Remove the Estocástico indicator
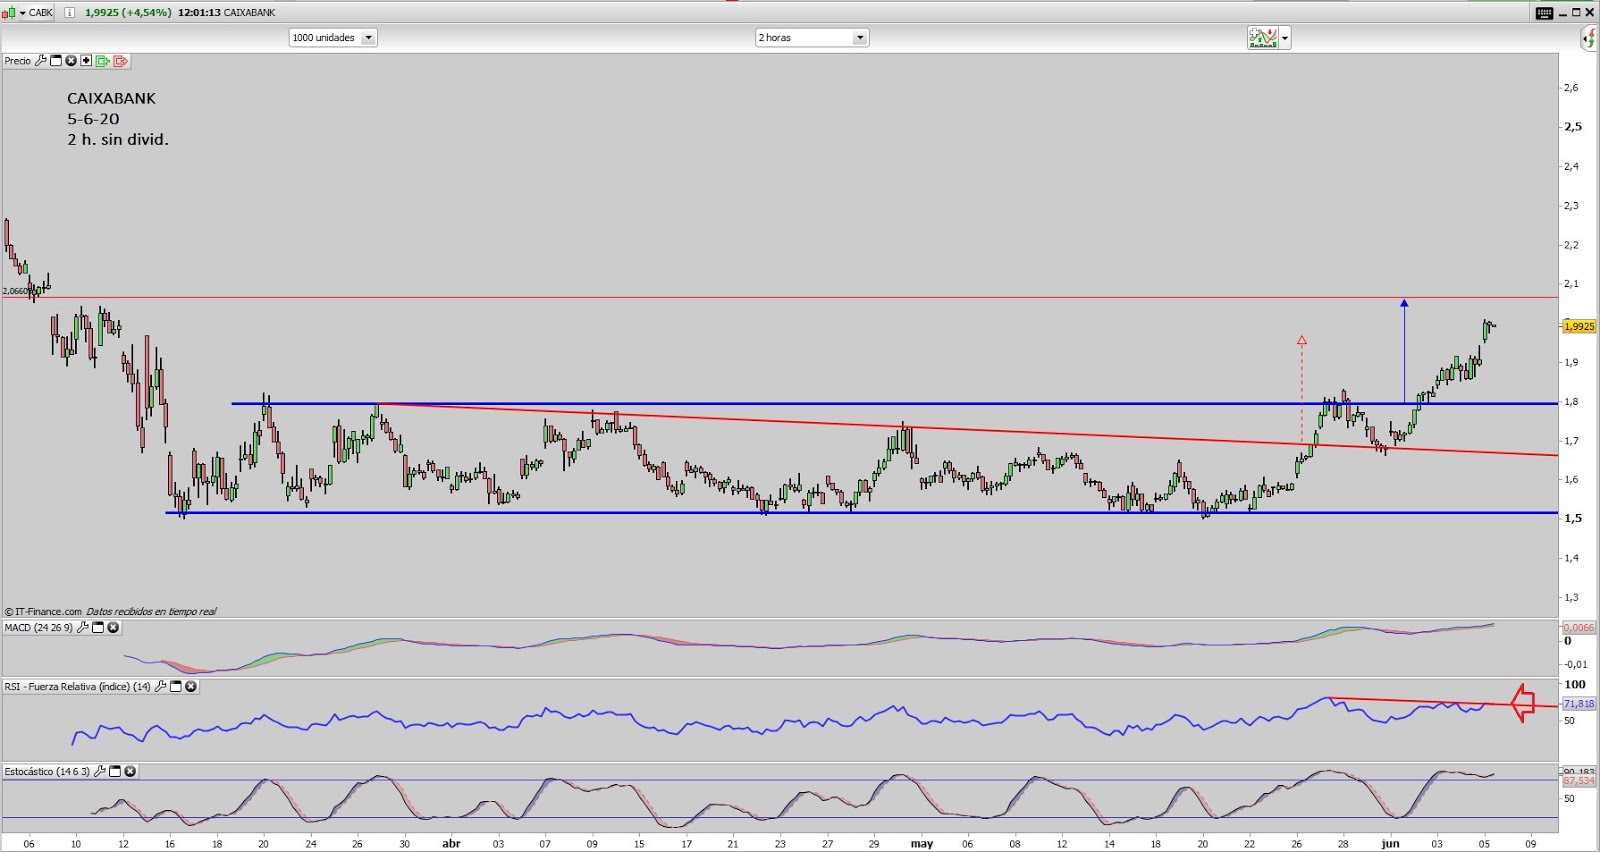Screen dimensions: 1600x852 [x=130, y=772]
